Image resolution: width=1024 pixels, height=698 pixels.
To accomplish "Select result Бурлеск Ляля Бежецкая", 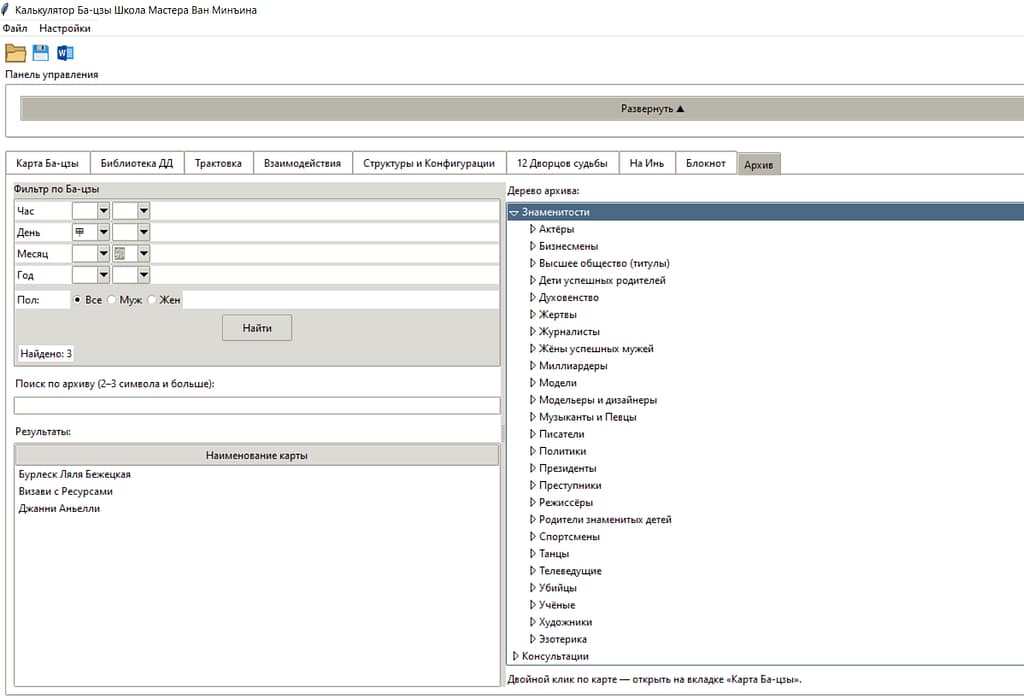I will 74,474.
